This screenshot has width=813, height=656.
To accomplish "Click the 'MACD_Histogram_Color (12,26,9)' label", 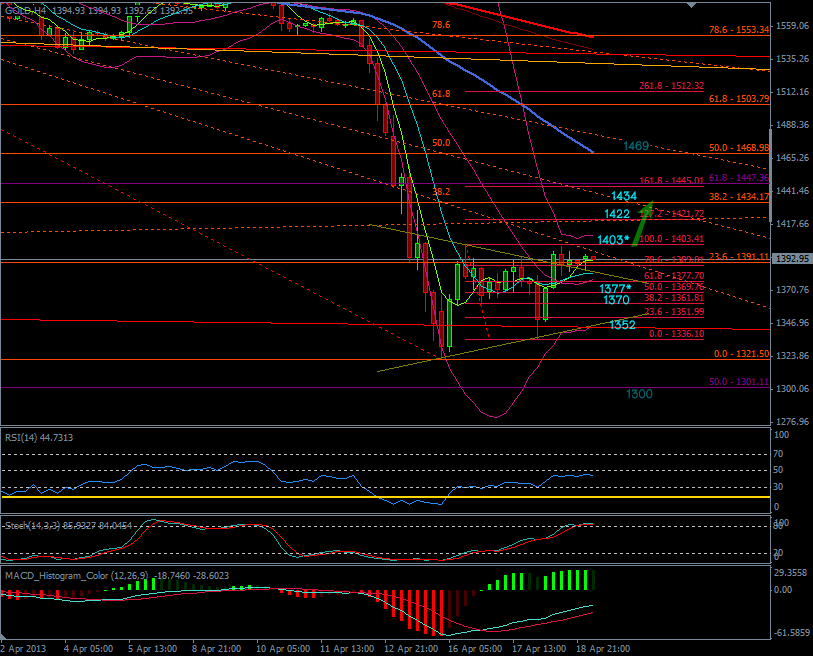I will 76,576.
